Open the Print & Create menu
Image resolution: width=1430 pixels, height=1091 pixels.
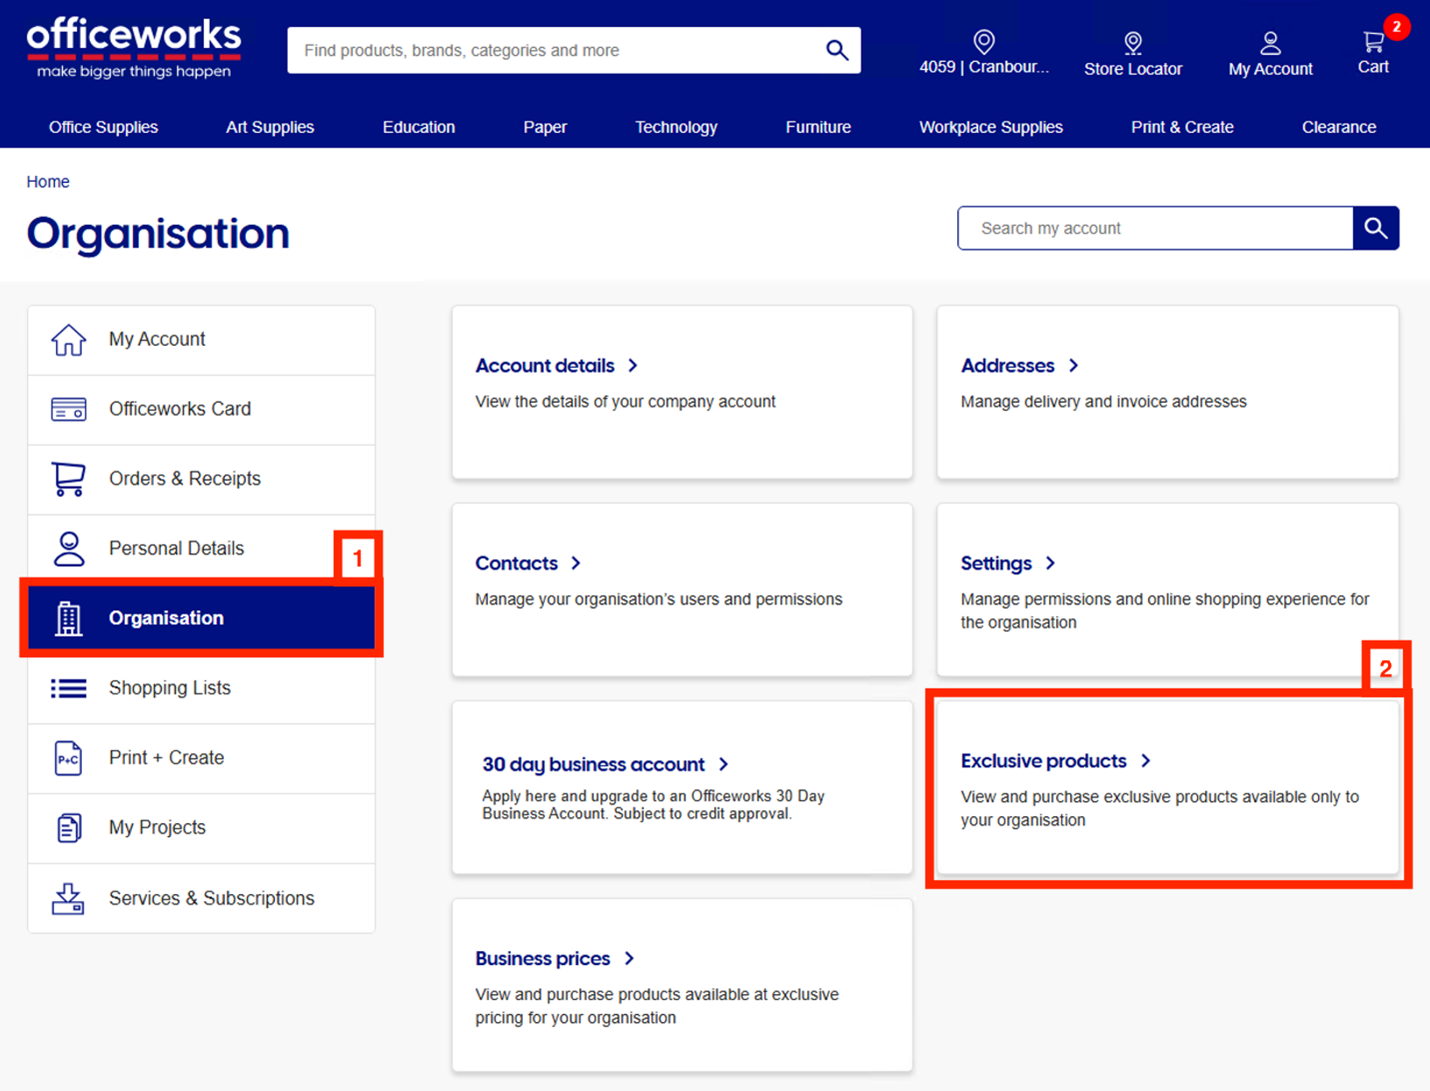[1182, 127]
